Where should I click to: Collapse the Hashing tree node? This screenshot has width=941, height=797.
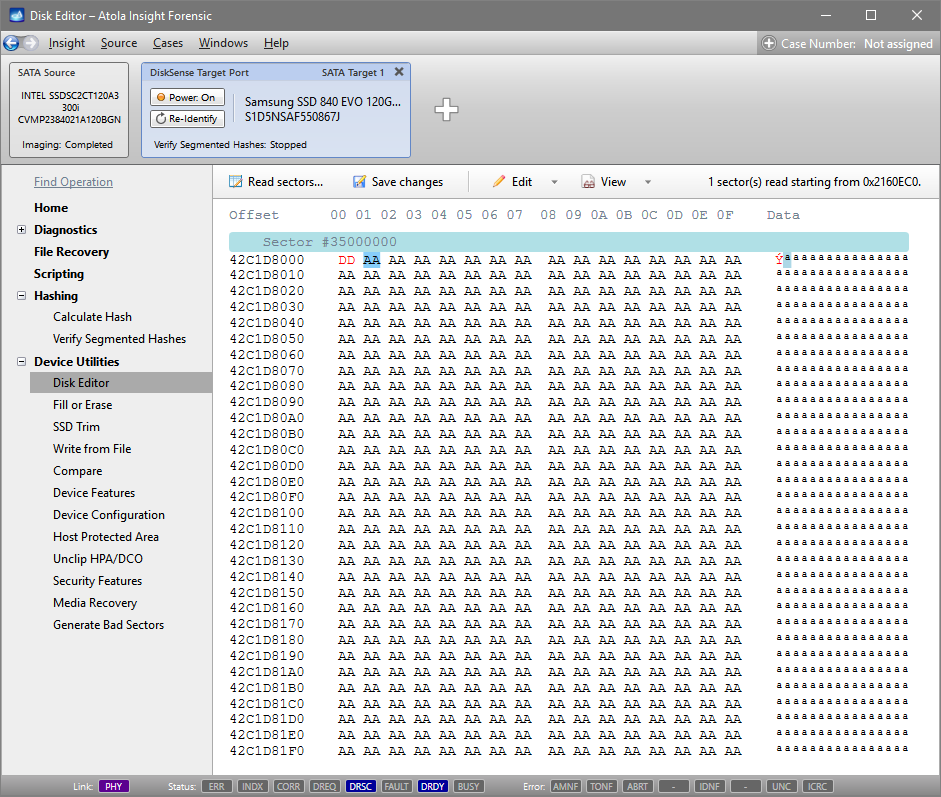coord(22,296)
